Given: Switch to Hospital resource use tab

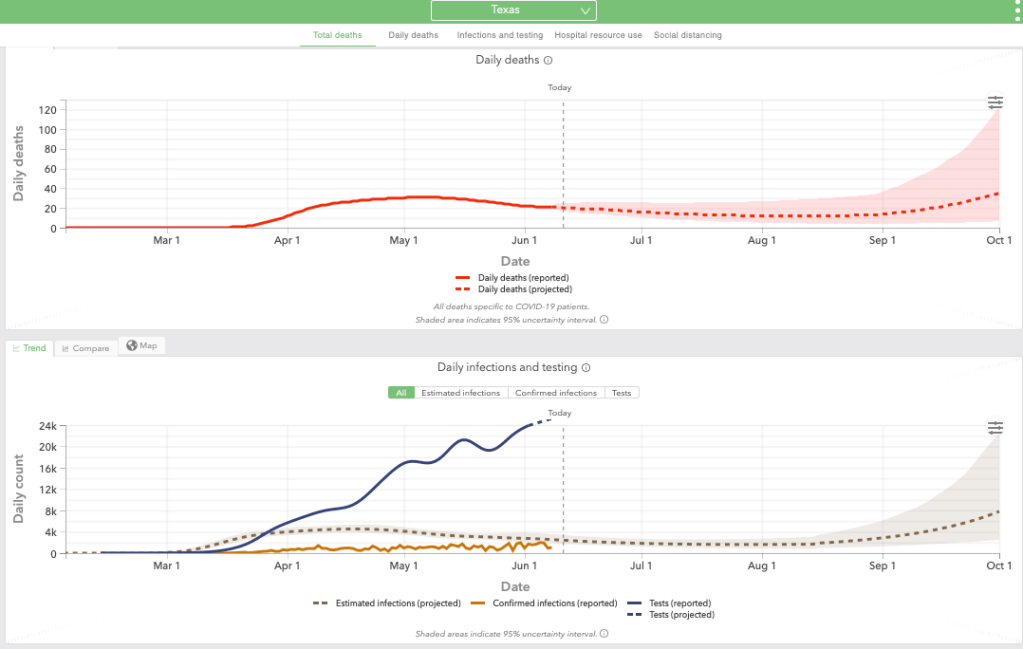Looking at the screenshot, I should tap(598, 35).
